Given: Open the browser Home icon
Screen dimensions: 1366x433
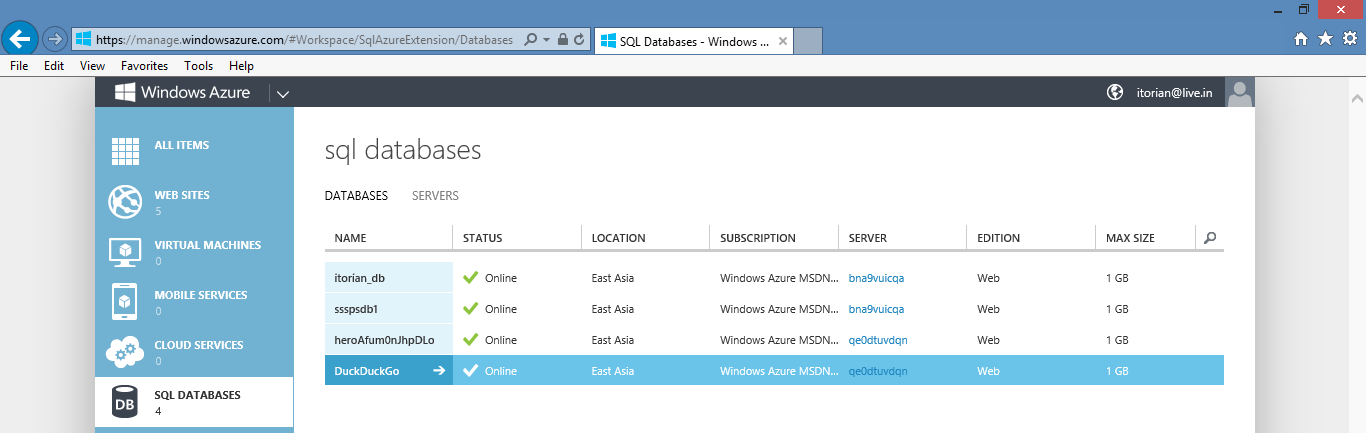Looking at the screenshot, I should pyautogui.click(x=1301, y=39).
